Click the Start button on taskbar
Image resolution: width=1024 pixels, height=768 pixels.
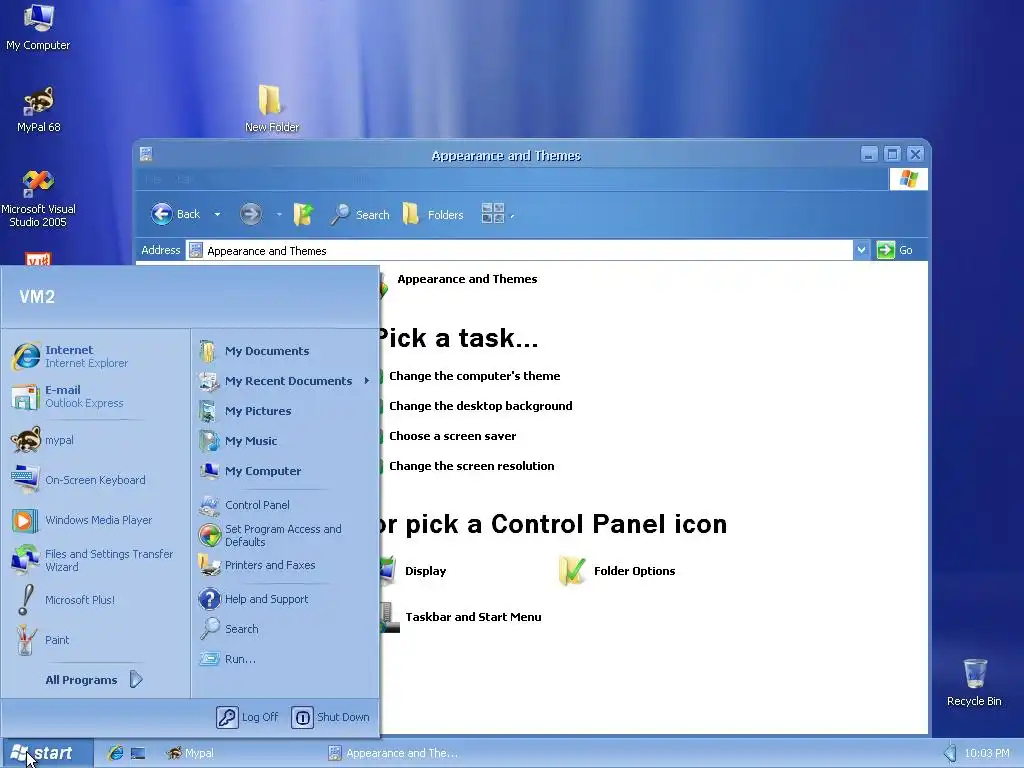tap(46, 753)
